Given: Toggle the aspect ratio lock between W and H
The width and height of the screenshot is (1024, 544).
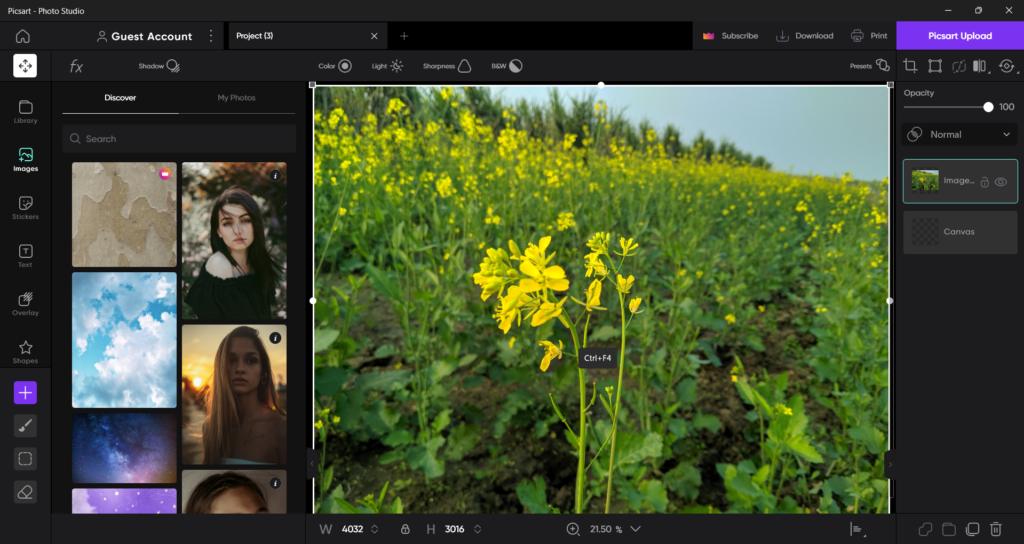Looking at the screenshot, I should point(405,529).
